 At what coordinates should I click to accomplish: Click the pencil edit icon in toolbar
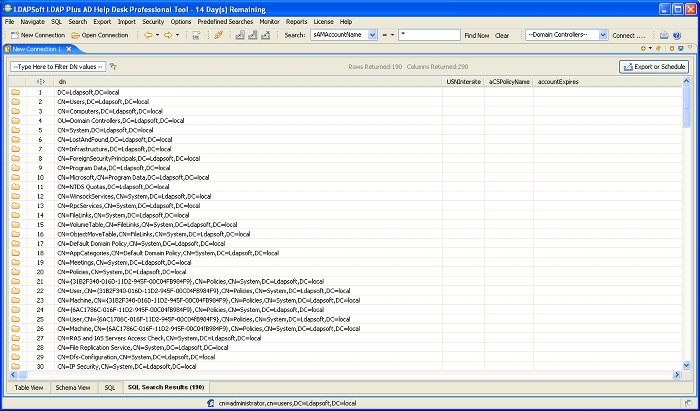pyautogui.click(x=218, y=35)
